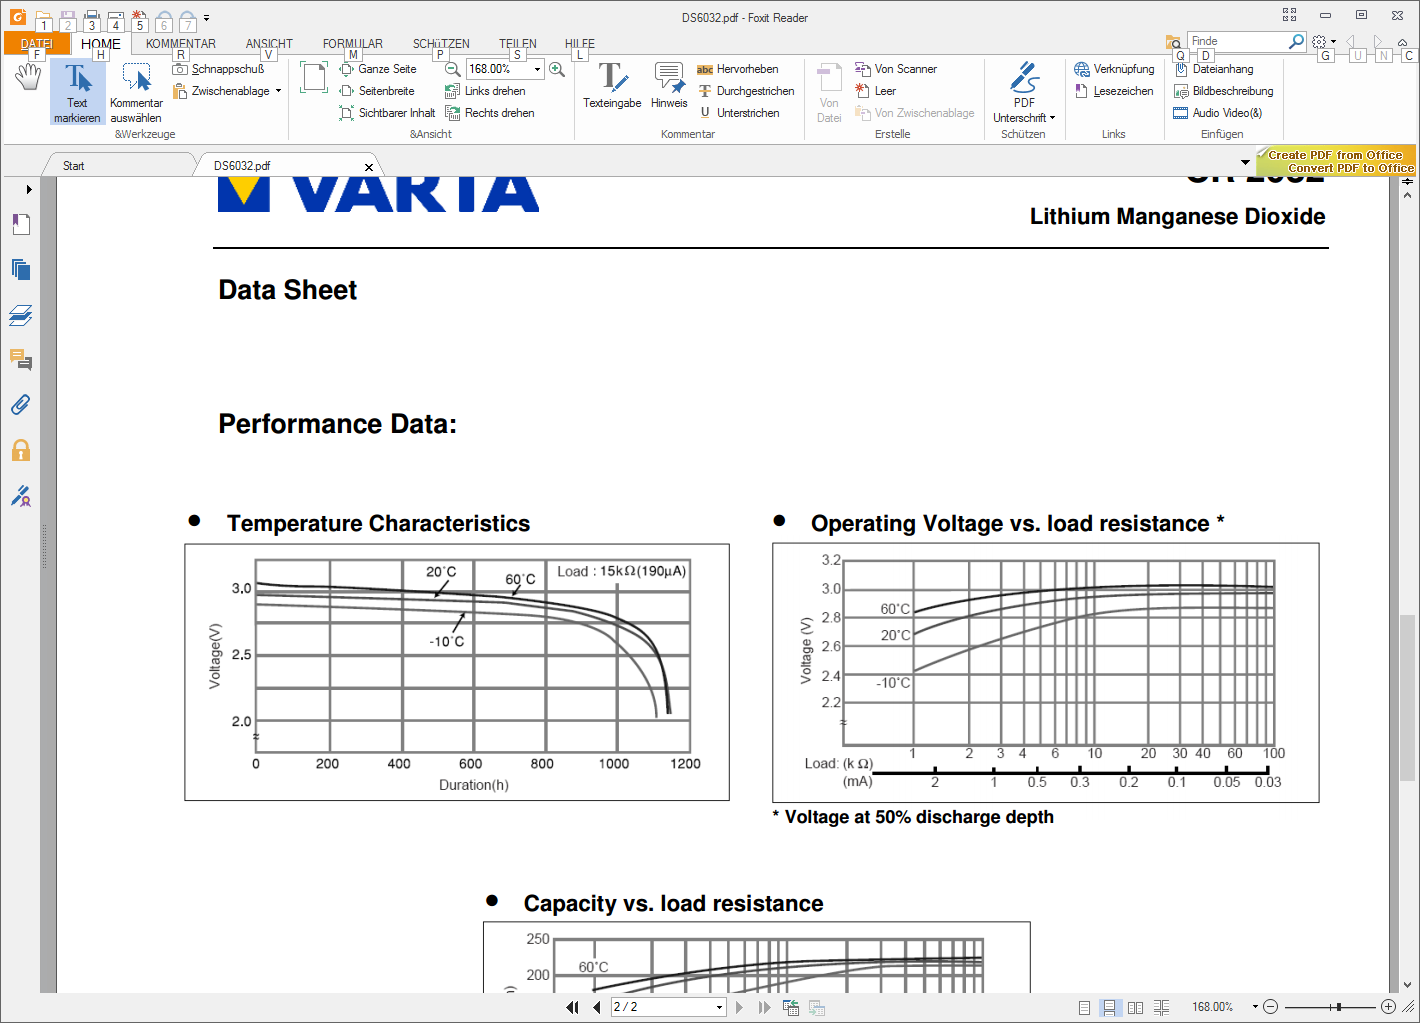Select the Durchgestrichen strikeout tool
This screenshot has height=1023, width=1420.
point(745,91)
